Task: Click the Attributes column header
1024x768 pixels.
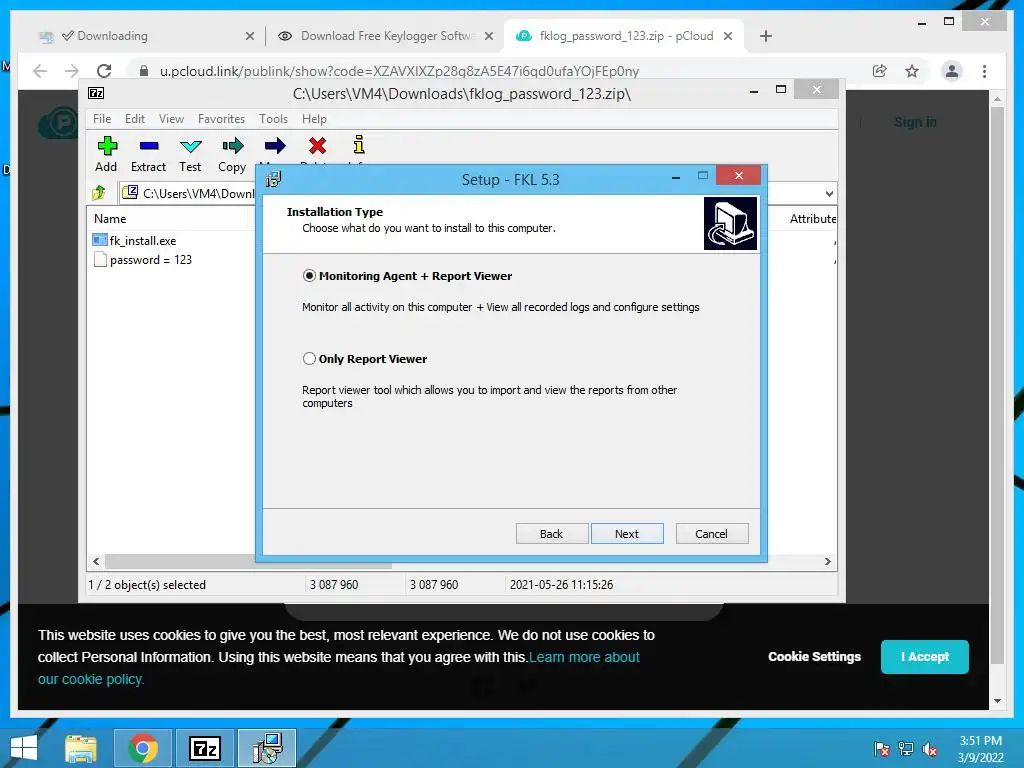Action: coord(812,219)
